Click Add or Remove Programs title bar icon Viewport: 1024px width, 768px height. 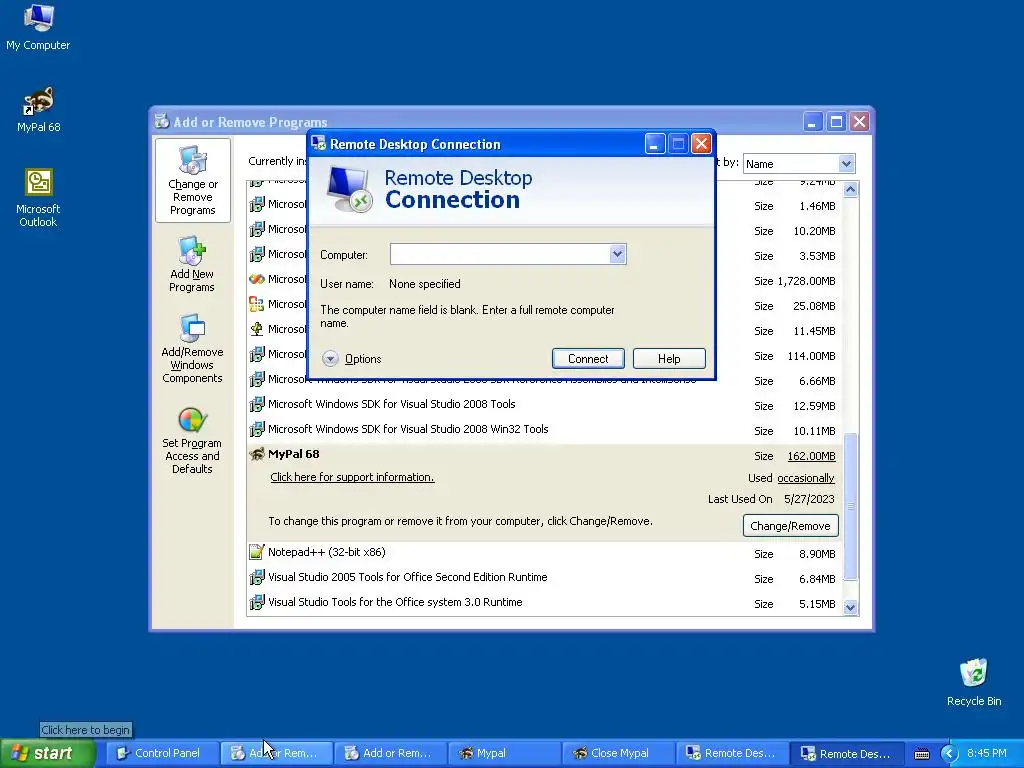click(162, 121)
